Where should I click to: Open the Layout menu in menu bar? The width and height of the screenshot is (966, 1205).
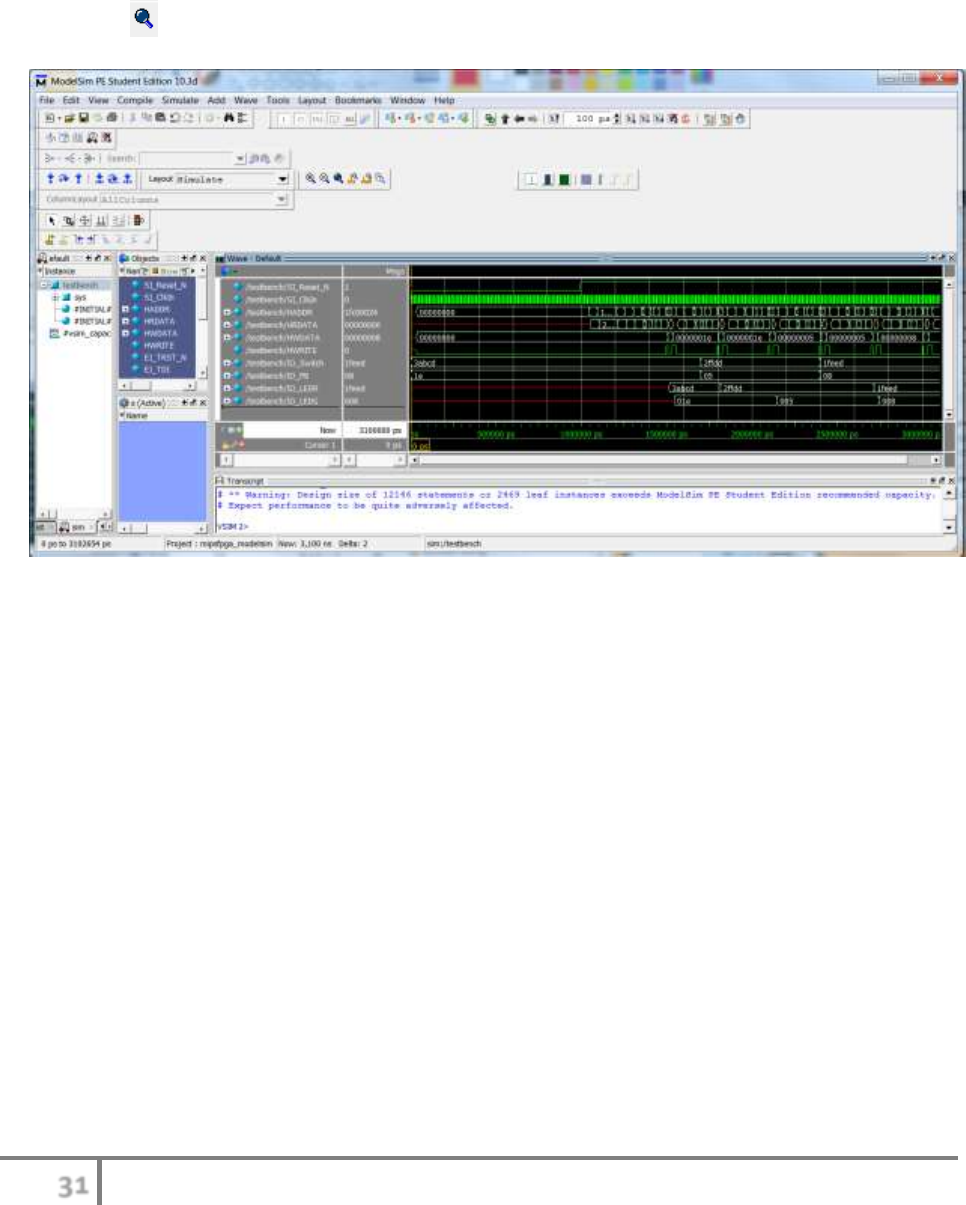click(x=312, y=100)
